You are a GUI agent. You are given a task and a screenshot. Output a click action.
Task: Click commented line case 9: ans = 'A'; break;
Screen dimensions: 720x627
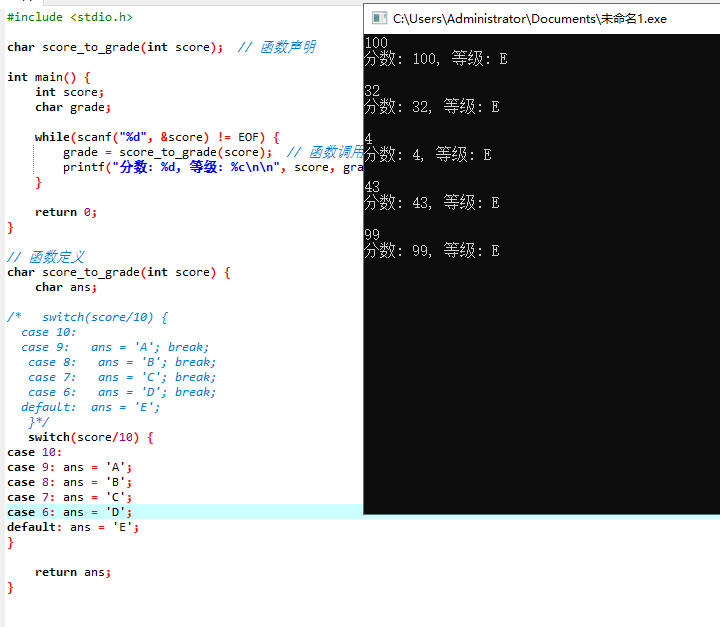[x=115, y=347]
